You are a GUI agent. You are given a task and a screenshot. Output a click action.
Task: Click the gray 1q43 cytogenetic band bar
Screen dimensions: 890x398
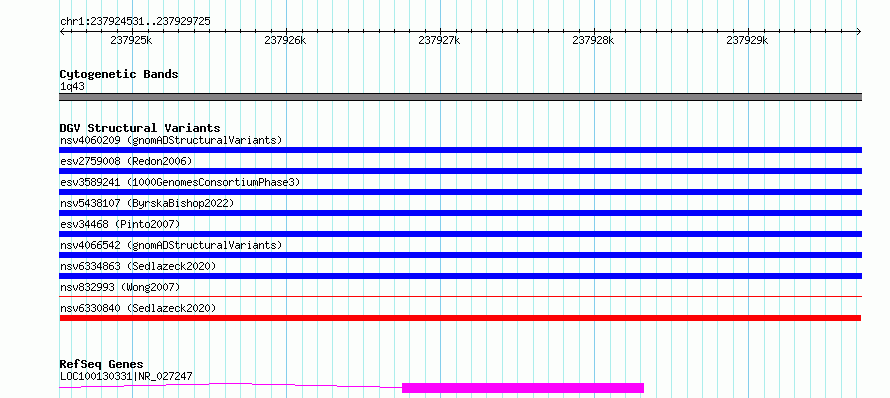point(460,97)
